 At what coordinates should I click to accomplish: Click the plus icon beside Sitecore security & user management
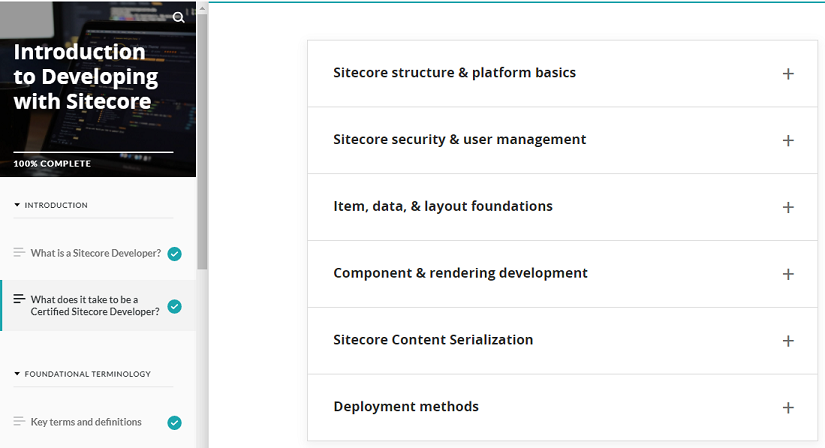tap(788, 141)
